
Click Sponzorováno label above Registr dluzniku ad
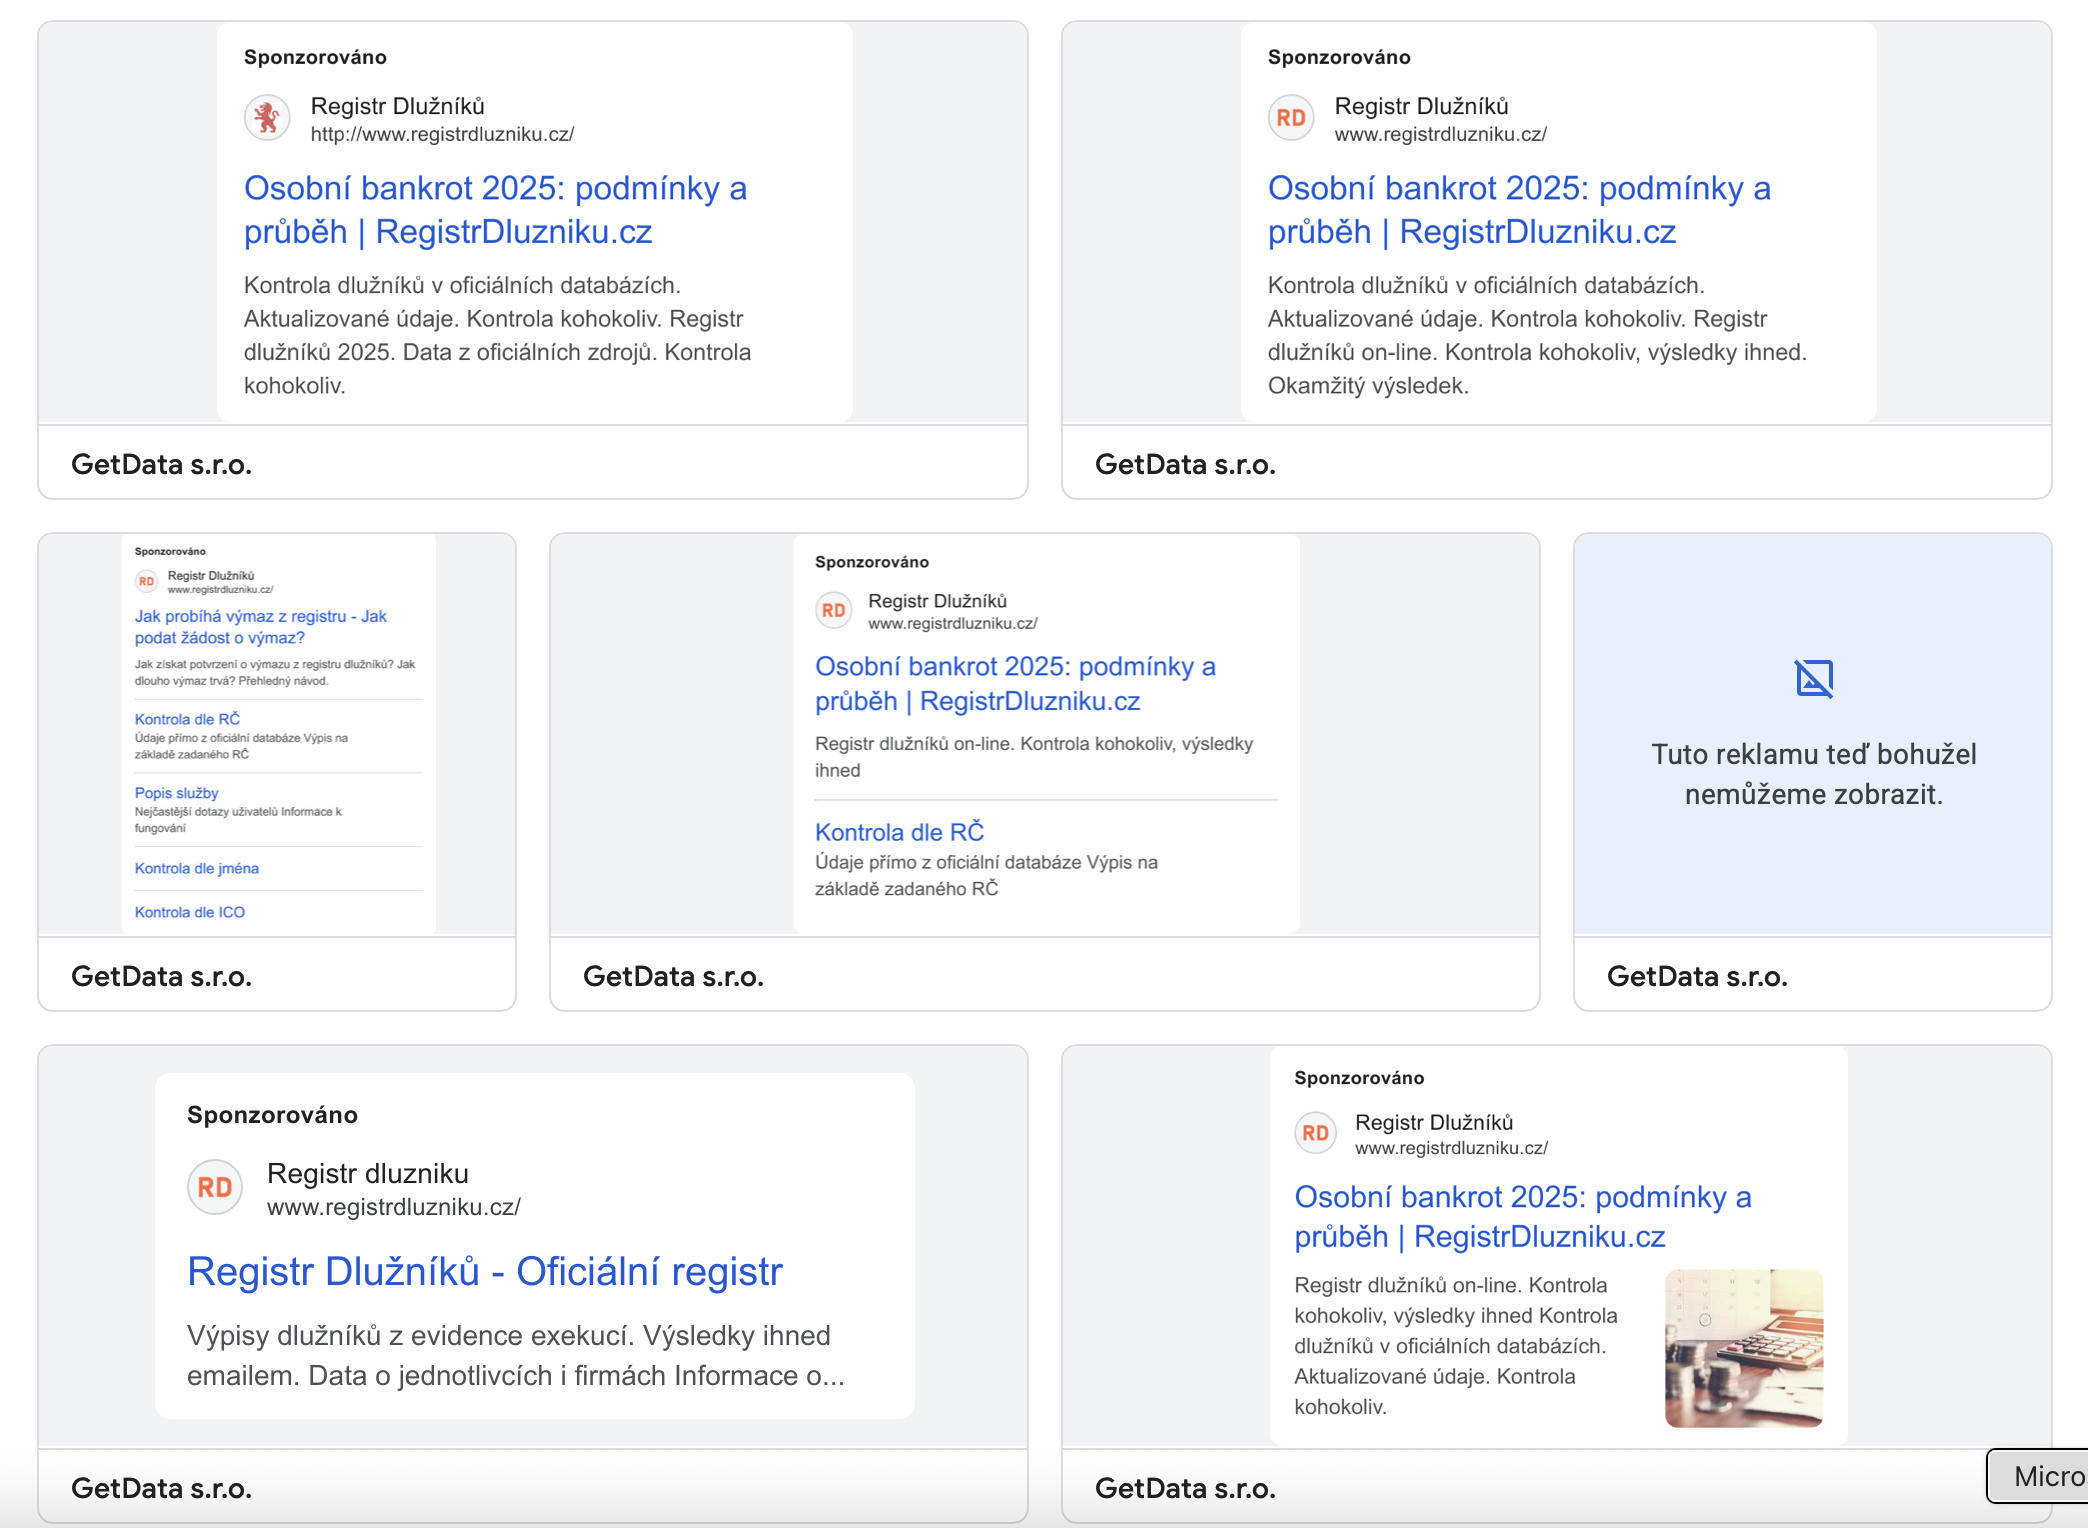click(x=273, y=1115)
